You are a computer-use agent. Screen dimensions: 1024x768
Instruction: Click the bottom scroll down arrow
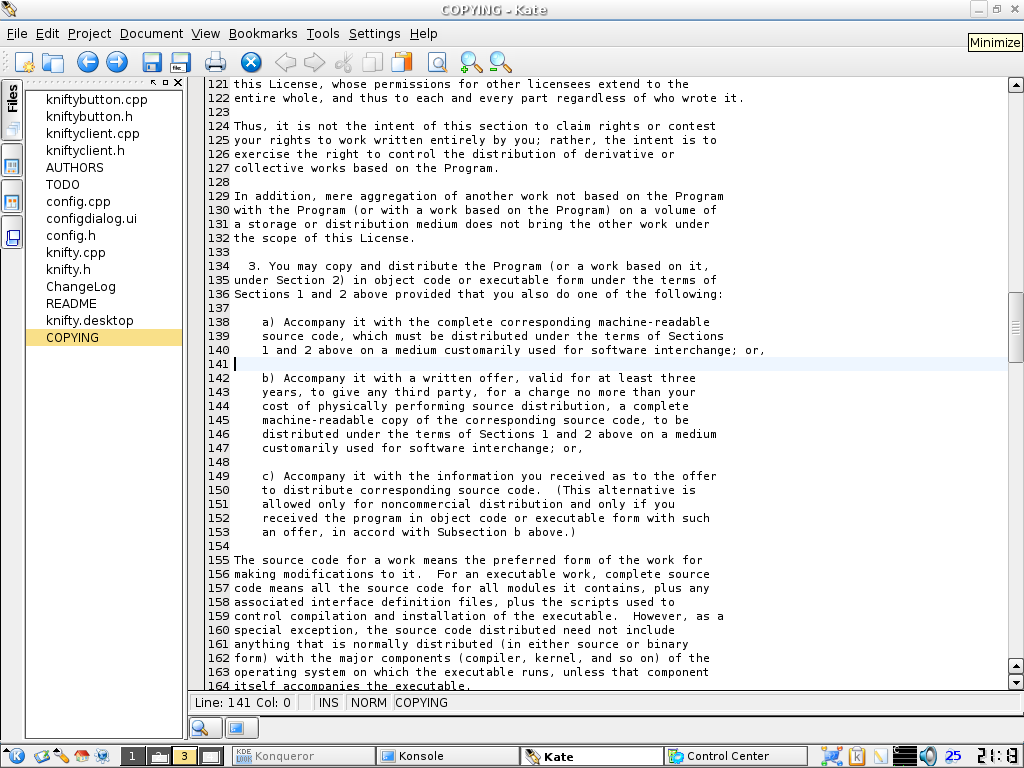point(1016,682)
